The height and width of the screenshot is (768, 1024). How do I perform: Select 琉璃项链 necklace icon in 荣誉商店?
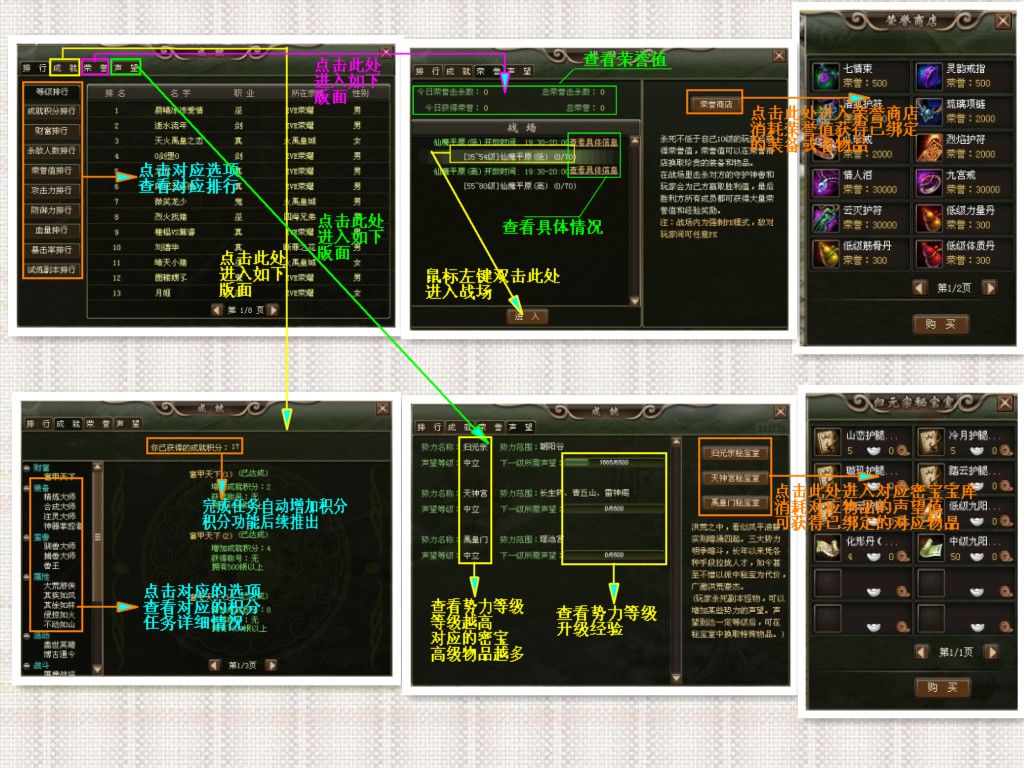[928, 112]
